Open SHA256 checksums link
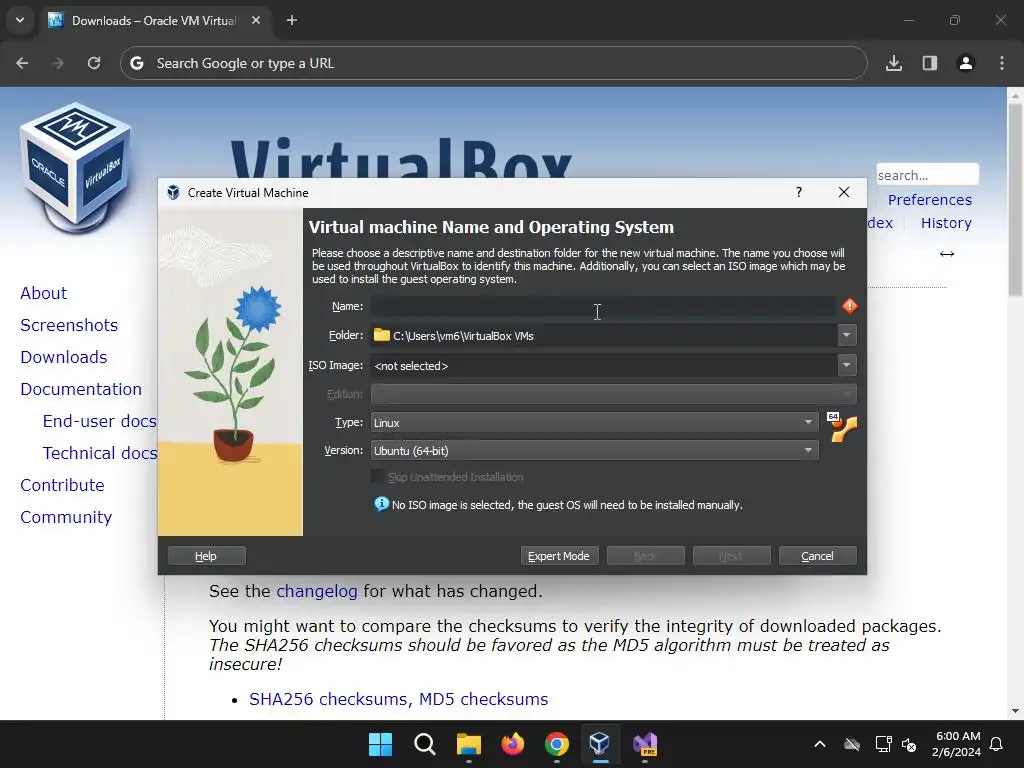Screen dimensions: 1024x768 tap(329, 699)
